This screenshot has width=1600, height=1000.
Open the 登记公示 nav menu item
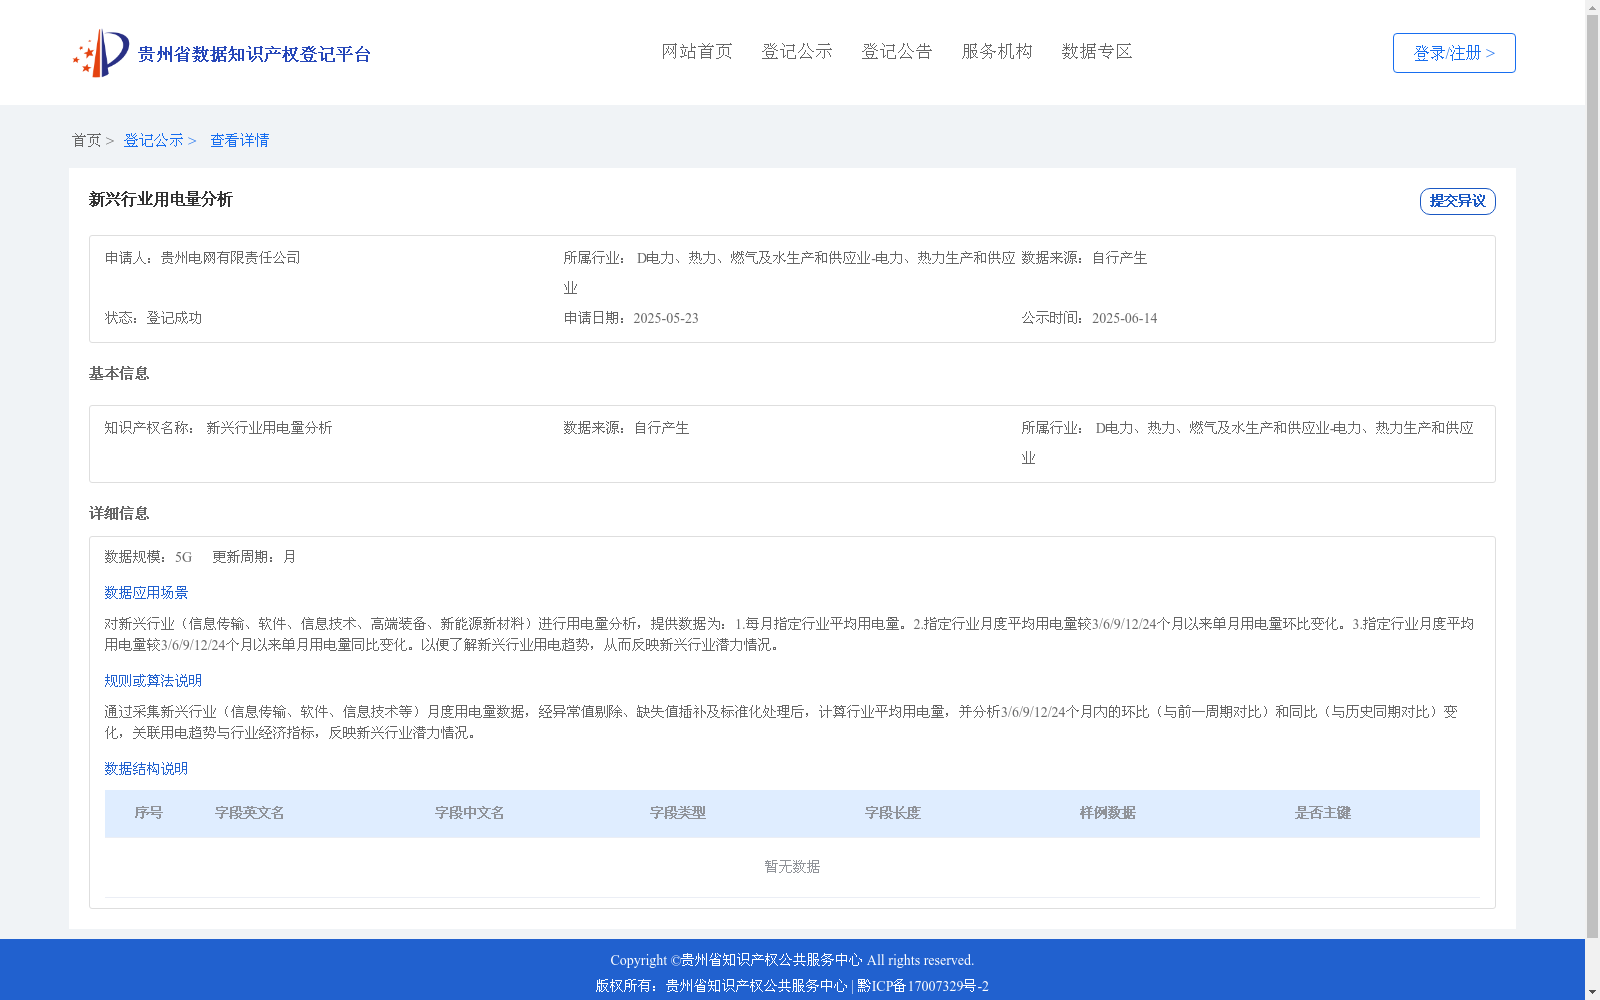(x=797, y=51)
